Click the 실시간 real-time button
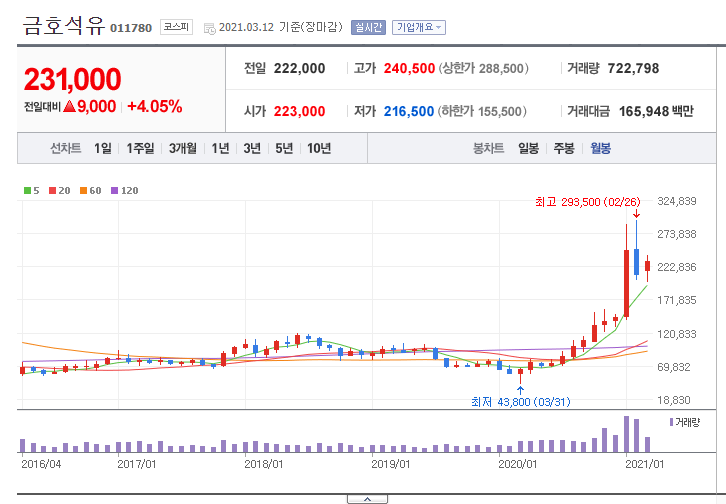 tap(368, 27)
